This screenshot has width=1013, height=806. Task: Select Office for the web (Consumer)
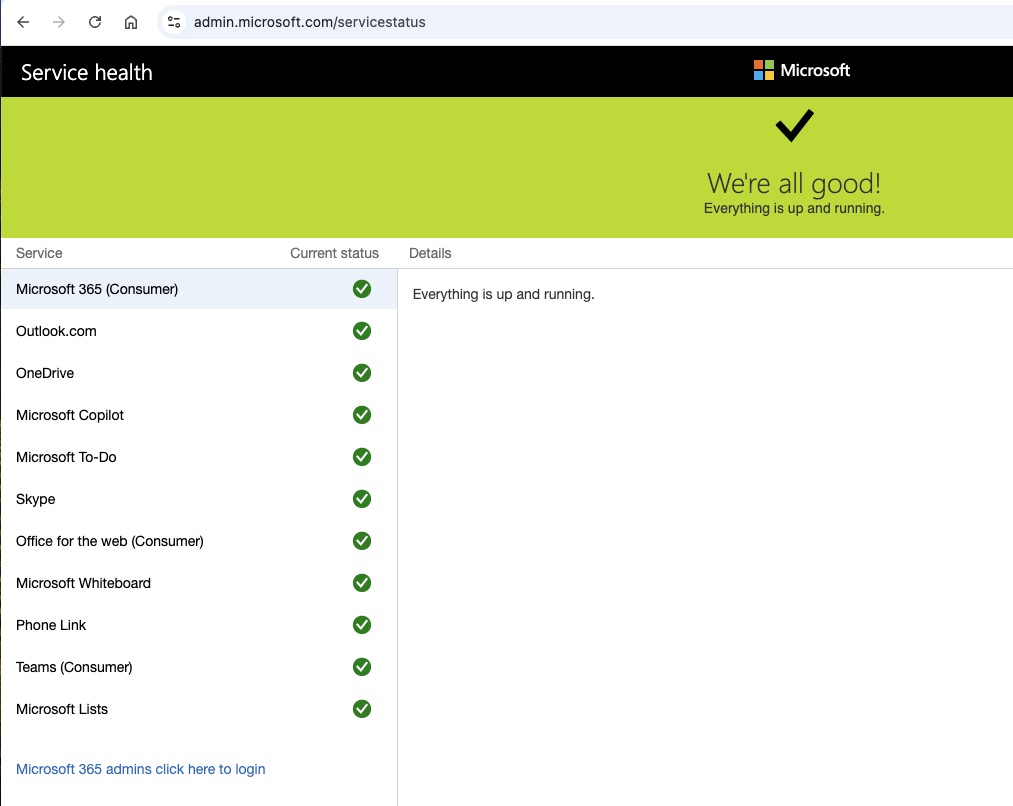(x=199, y=541)
